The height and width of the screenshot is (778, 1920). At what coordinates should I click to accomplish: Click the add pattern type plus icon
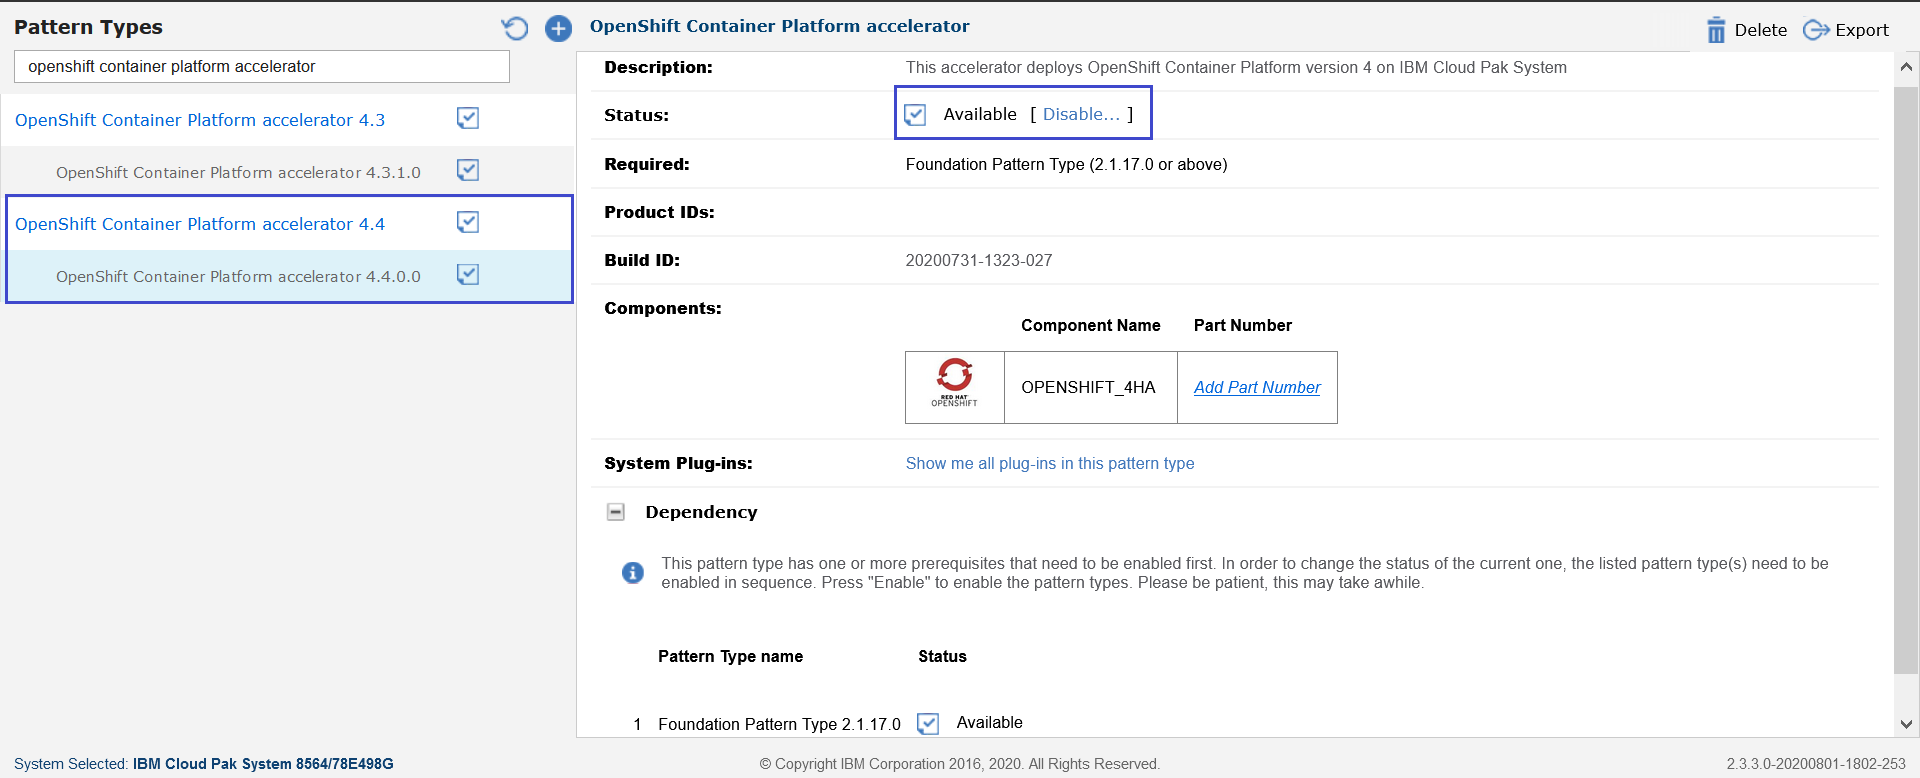(558, 28)
